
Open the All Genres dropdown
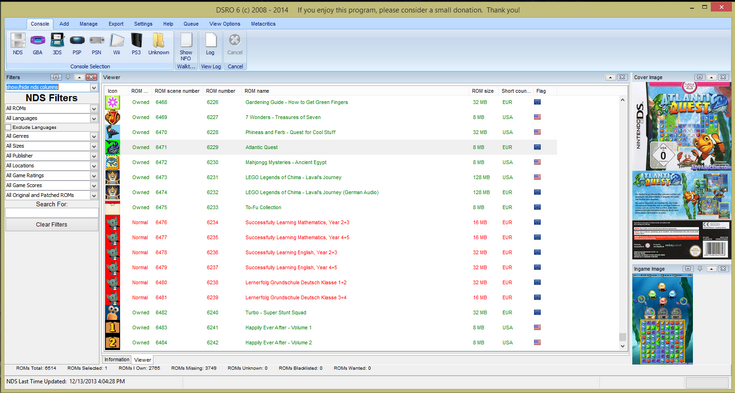pos(94,136)
